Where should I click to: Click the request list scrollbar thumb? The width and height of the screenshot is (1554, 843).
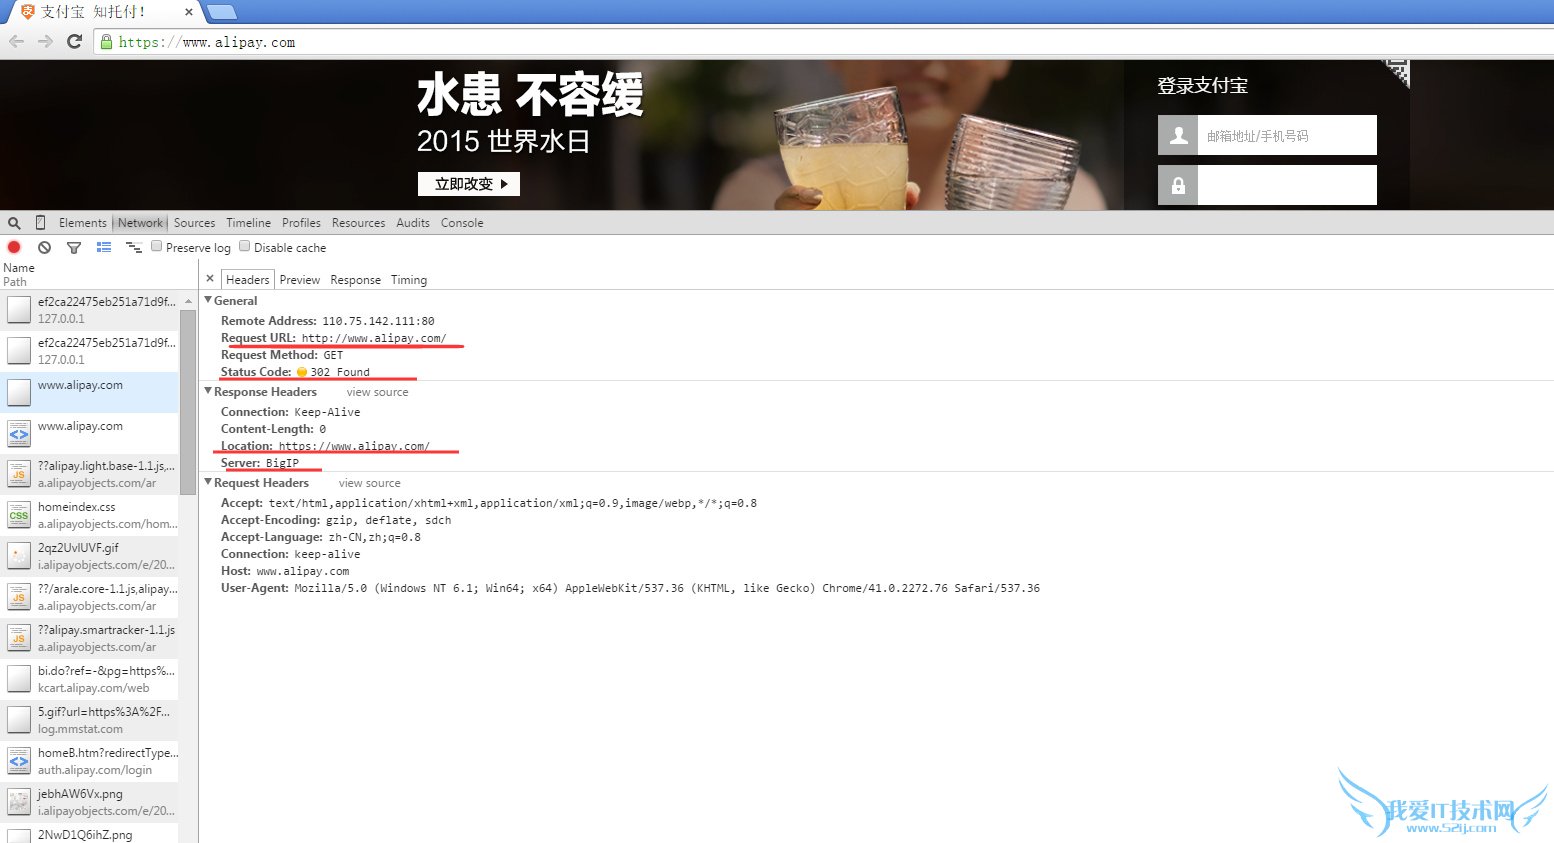188,402
